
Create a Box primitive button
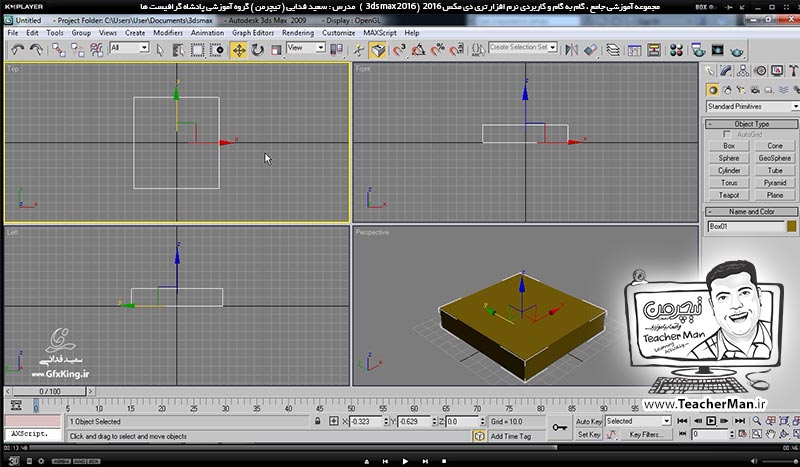click(729, 145)
